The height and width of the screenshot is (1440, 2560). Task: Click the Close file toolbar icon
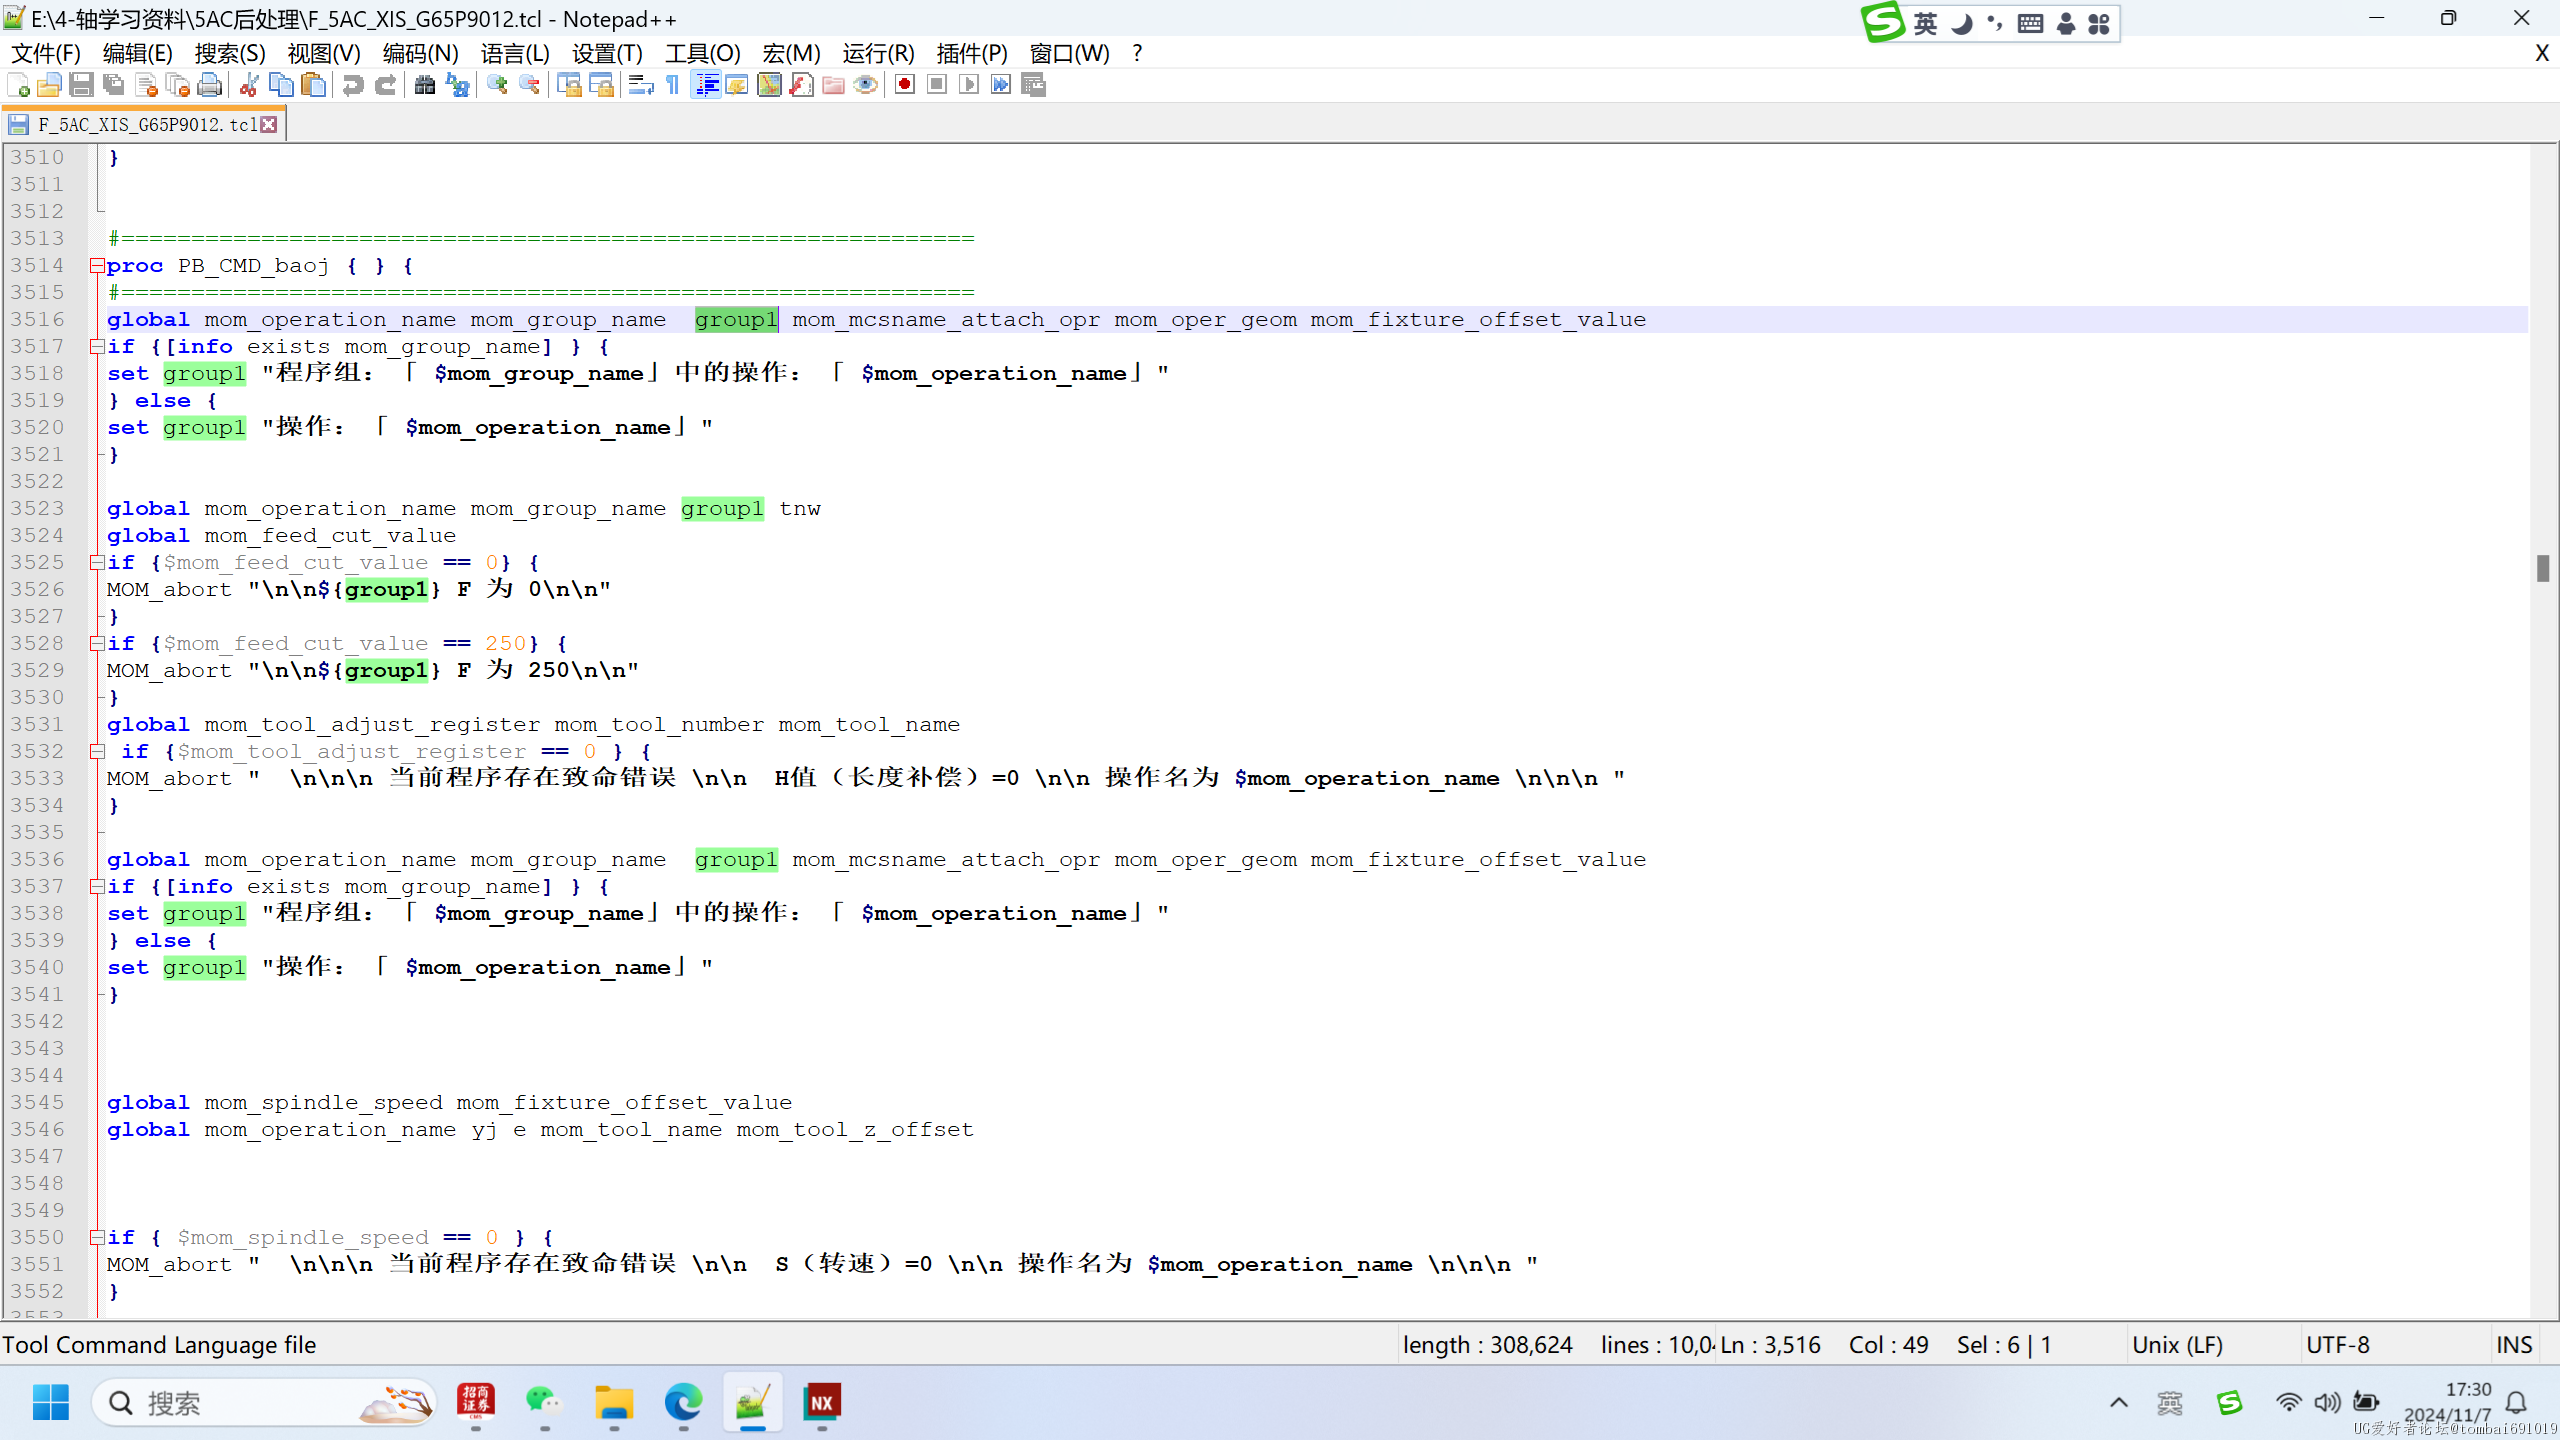[x=146, y=85]
